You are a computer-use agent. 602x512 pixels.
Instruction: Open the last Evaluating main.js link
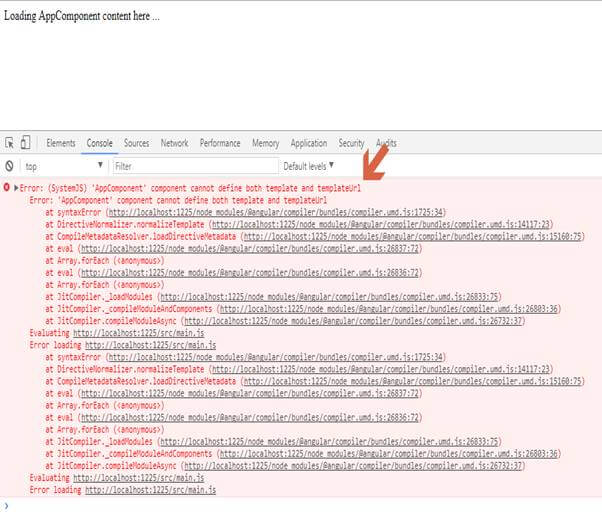pos(139,478)
